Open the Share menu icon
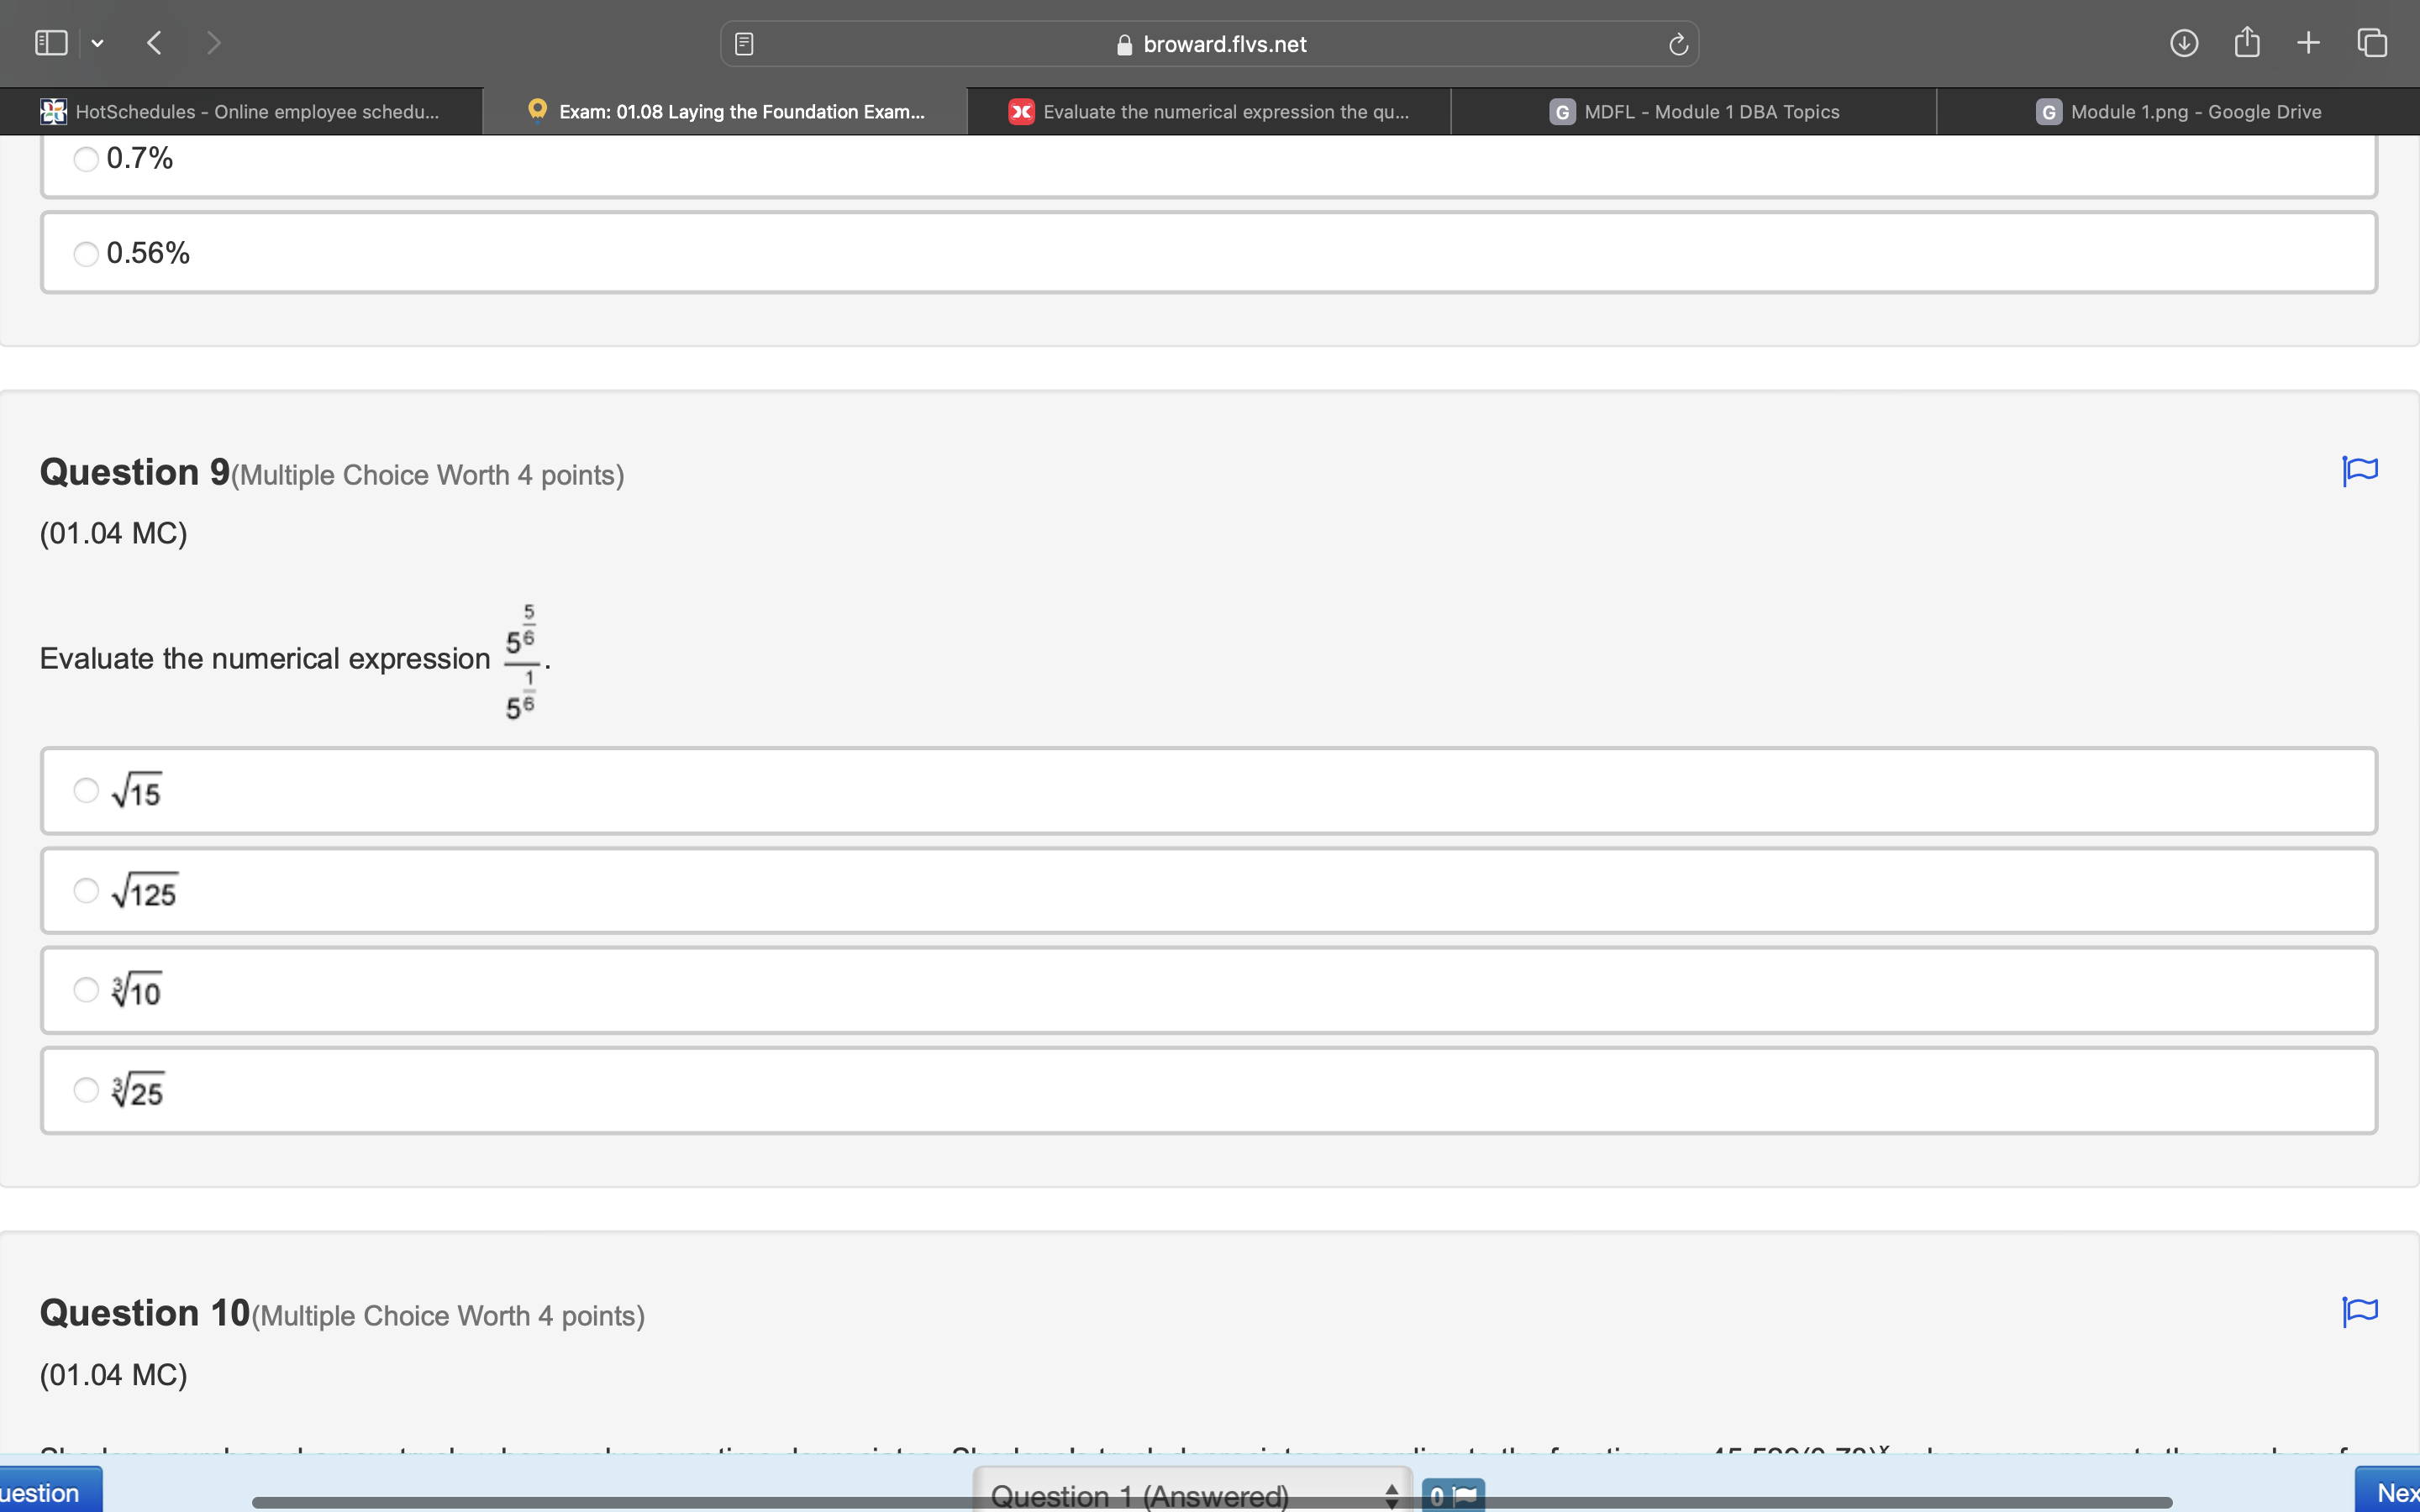Viewport: 2420px width, 1512px height. click(2247, 42)
